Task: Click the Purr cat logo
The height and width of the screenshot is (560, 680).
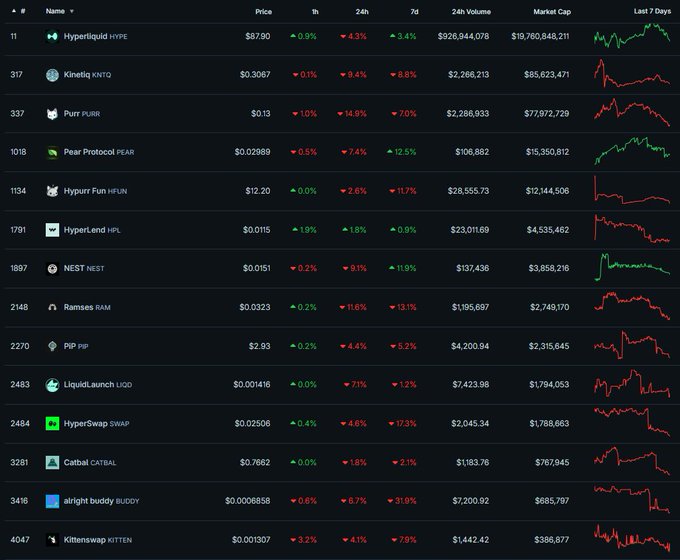Action: (52, 114)
